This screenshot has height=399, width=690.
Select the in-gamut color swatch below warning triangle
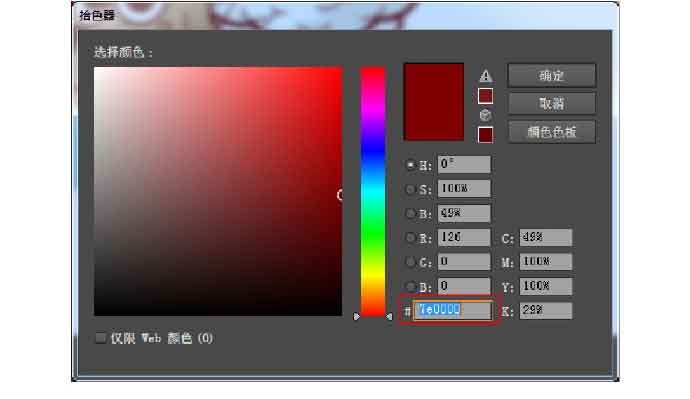485,96
